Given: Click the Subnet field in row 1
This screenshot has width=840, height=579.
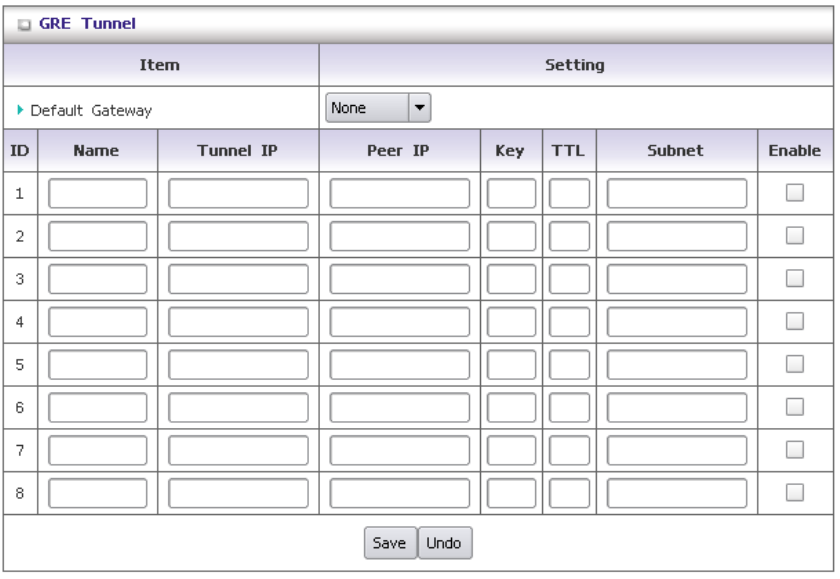Looking at the screenshot, I should coord(677,193).
